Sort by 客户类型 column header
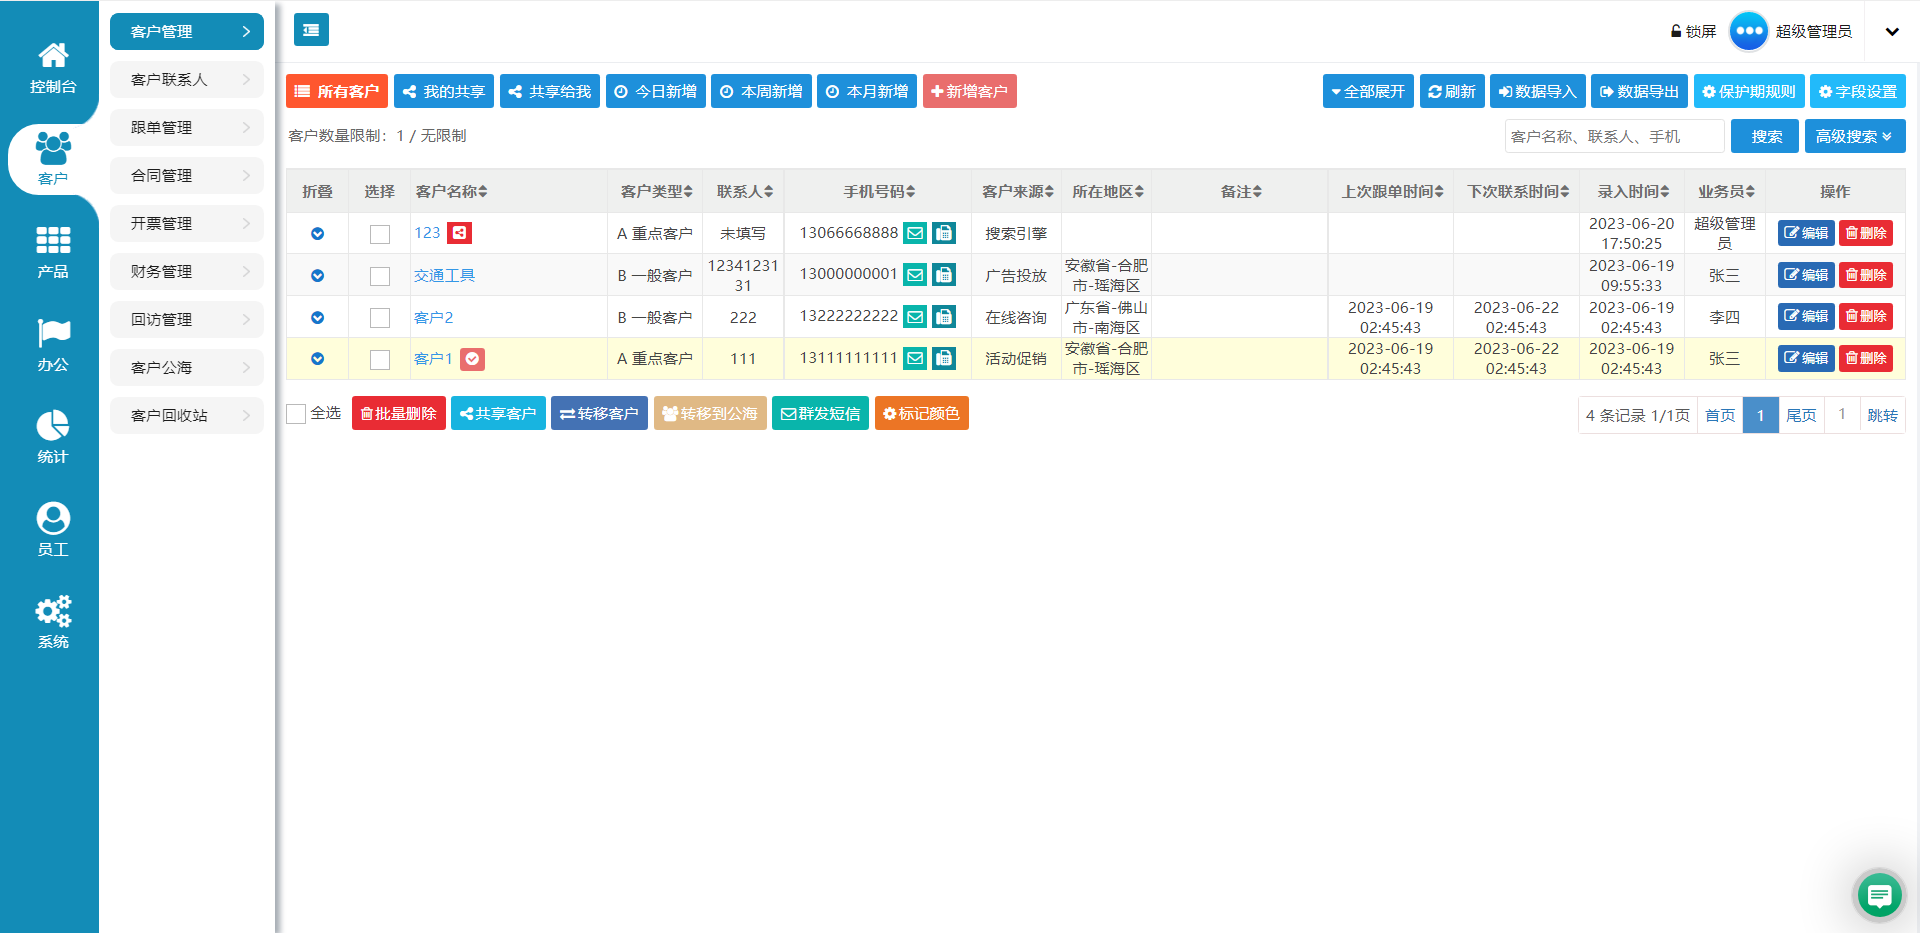 point(656,191)
